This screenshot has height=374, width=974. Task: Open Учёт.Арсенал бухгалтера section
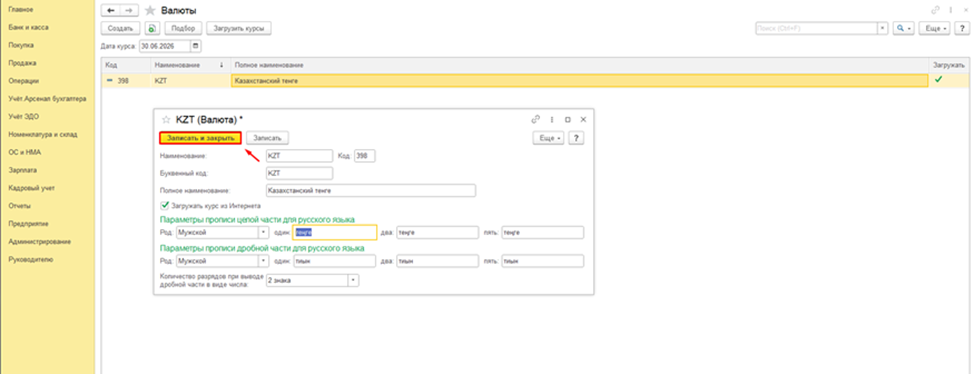(47, 99)
